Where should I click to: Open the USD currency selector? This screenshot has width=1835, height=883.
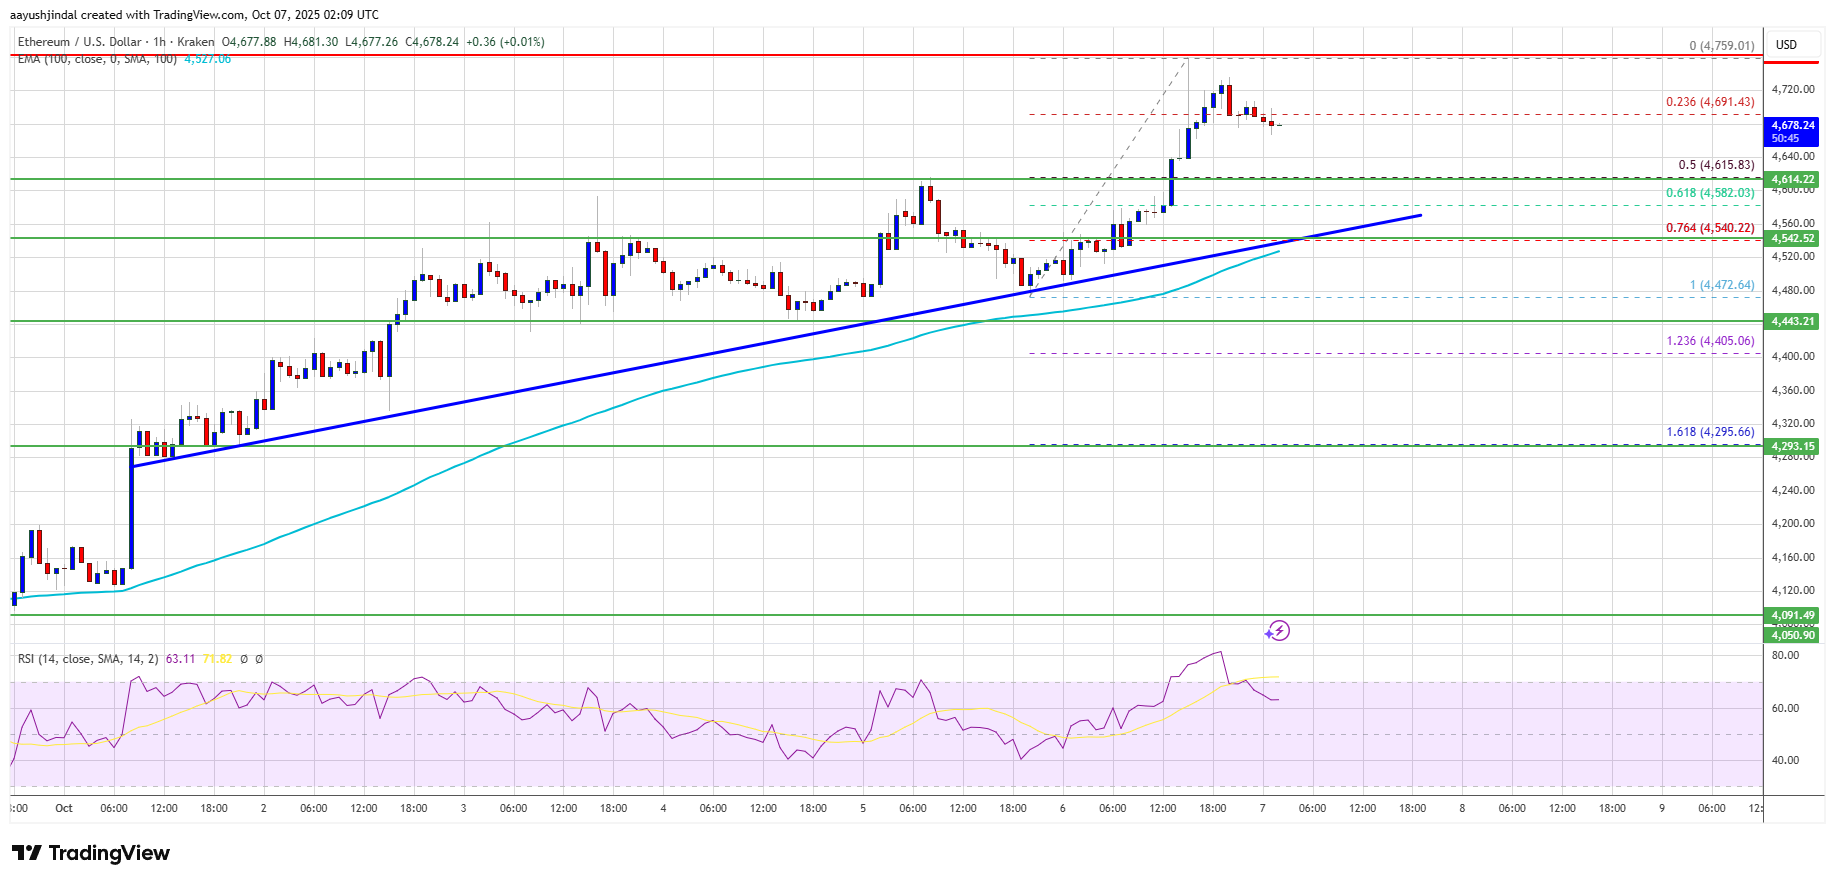(1786, 45)
